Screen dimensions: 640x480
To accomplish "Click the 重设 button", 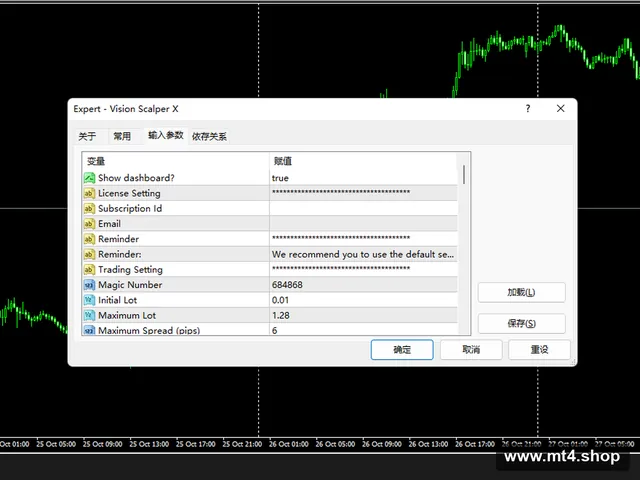I will [539, 350].
